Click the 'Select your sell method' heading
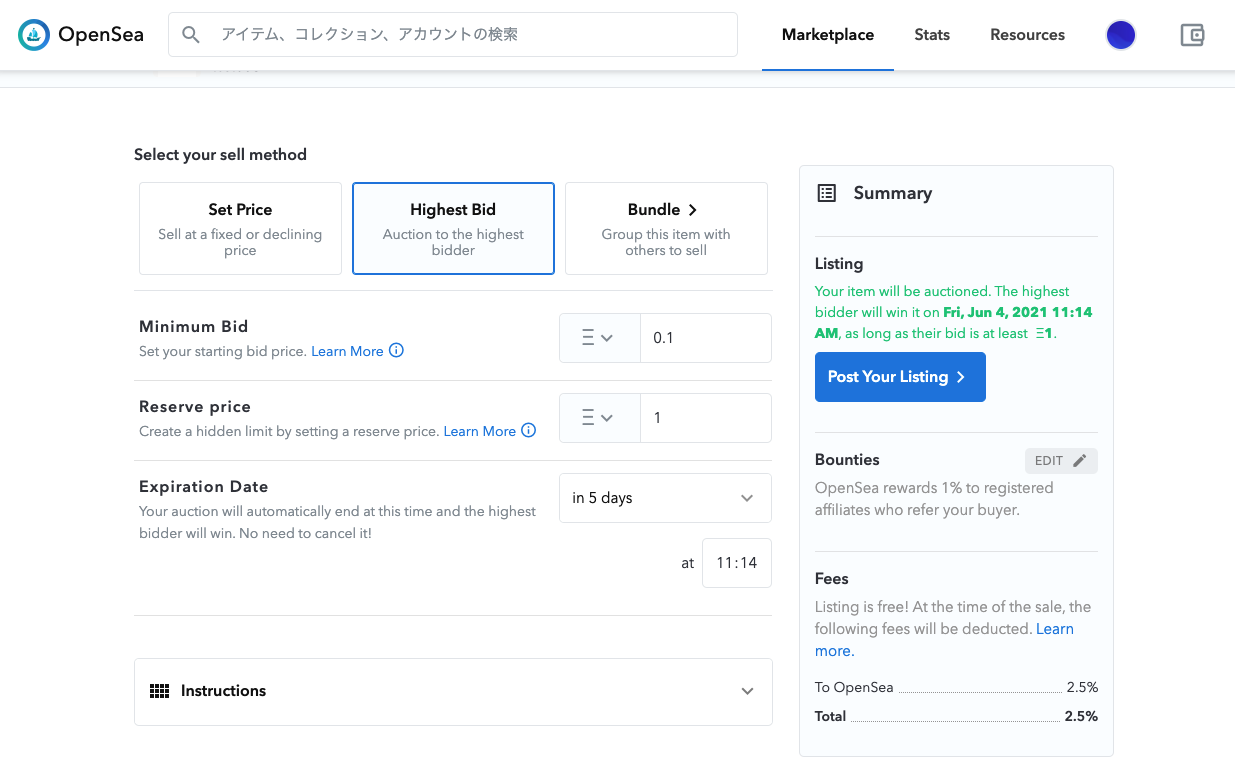Image resolution: width=1235 pixels, height=780 pixels. (220, 155)
